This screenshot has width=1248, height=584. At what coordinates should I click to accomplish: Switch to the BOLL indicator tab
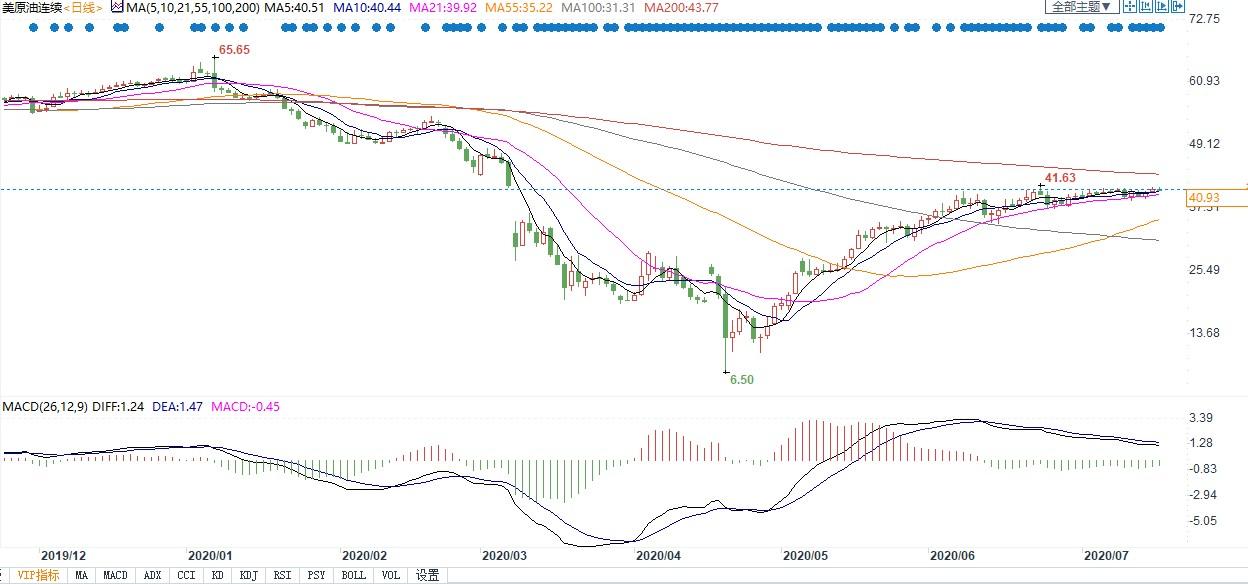[353, 575]
